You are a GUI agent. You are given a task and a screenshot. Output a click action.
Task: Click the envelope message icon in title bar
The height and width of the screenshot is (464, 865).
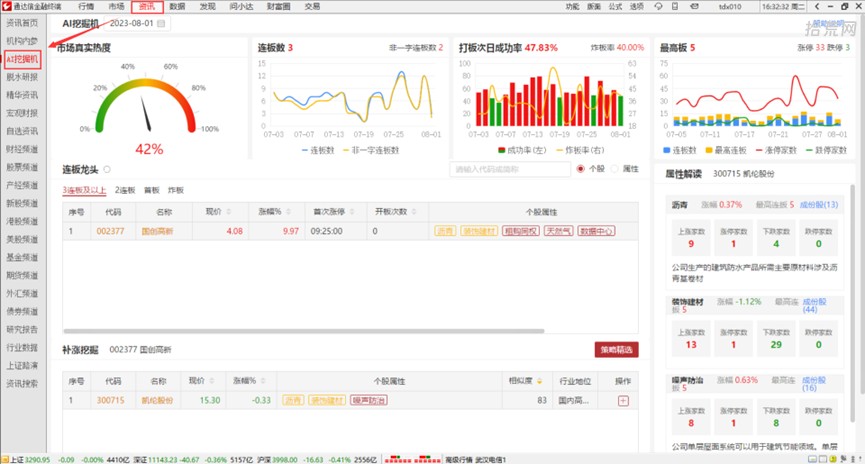point(694,7)
